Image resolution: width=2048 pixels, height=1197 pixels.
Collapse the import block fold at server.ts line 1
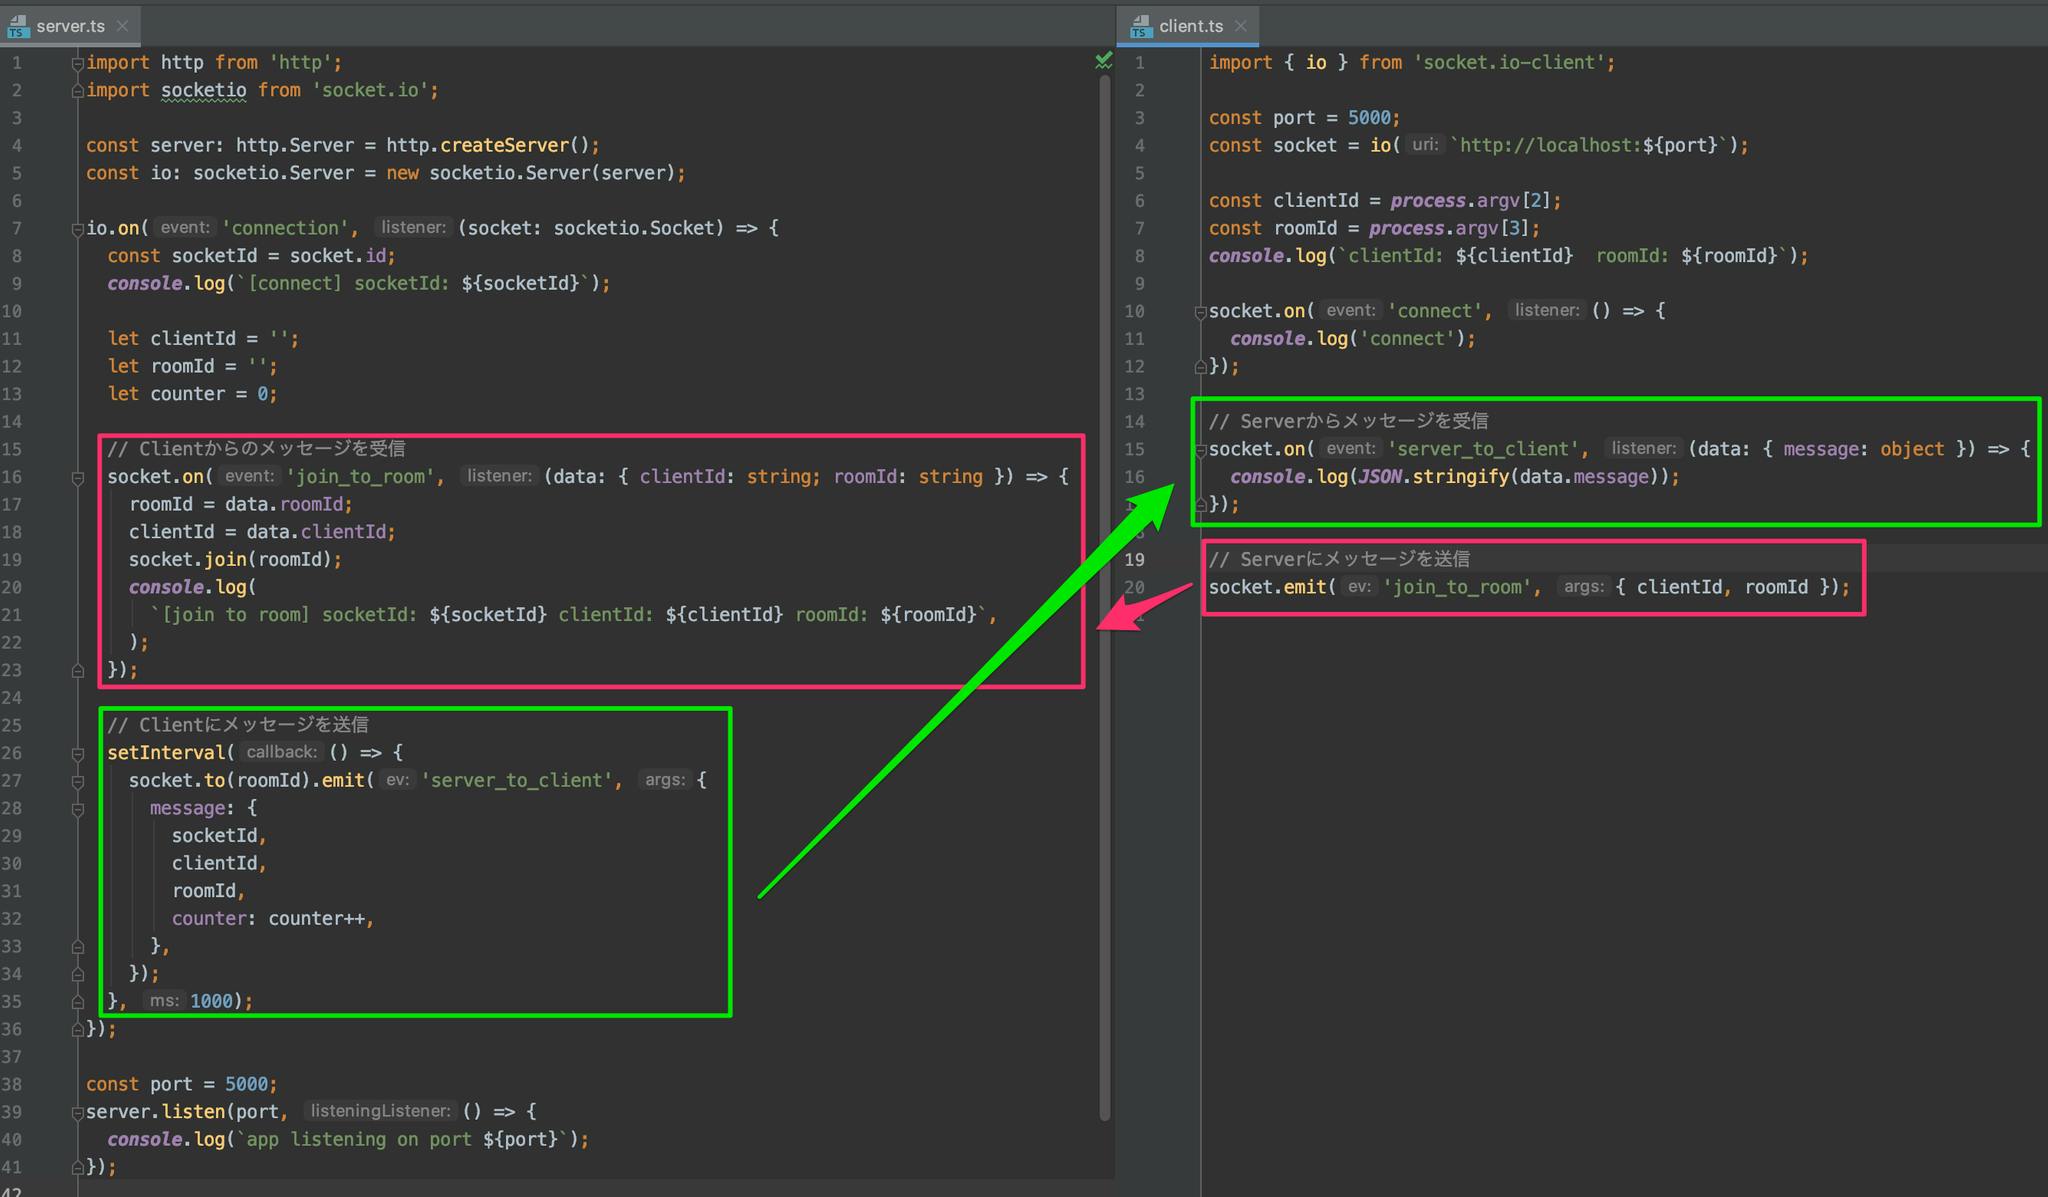coord(77,63)
